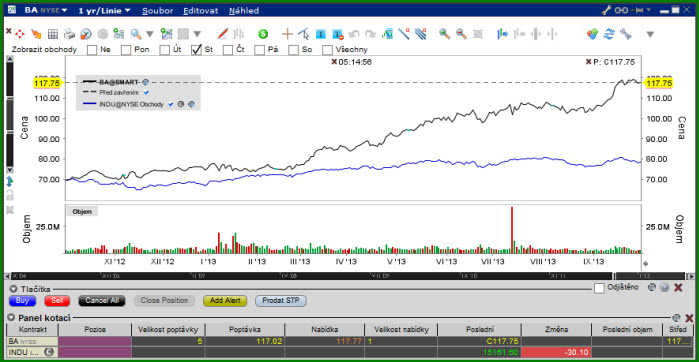Select the crosshair cursor tool

pos(288,33)
